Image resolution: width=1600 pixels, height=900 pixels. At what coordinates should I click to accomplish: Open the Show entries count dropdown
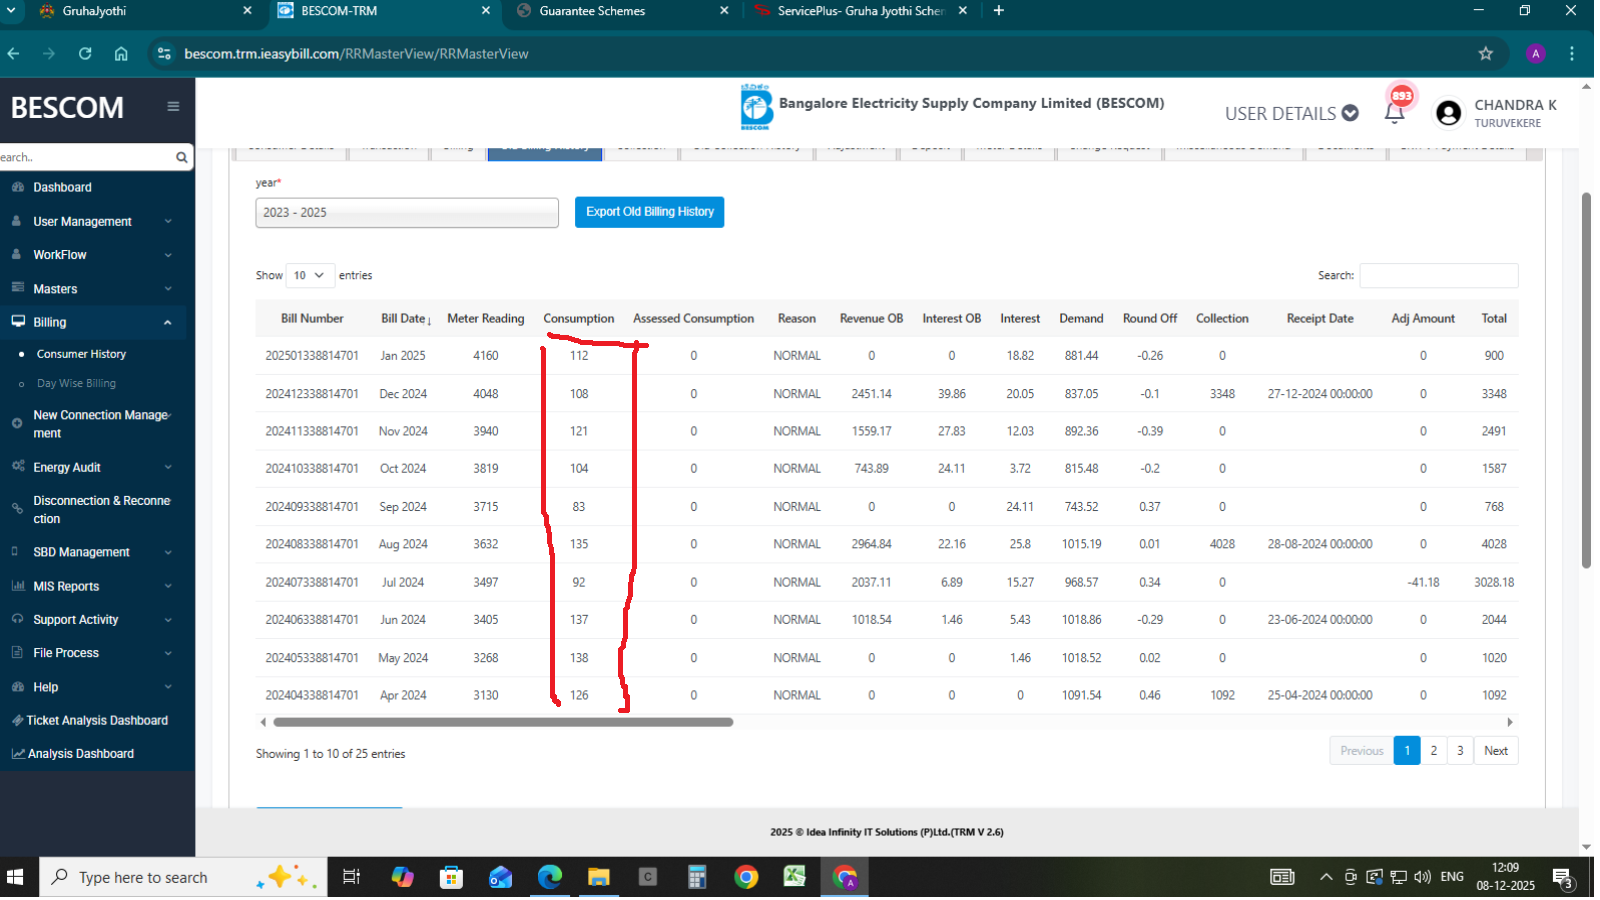tap(309, 275)
